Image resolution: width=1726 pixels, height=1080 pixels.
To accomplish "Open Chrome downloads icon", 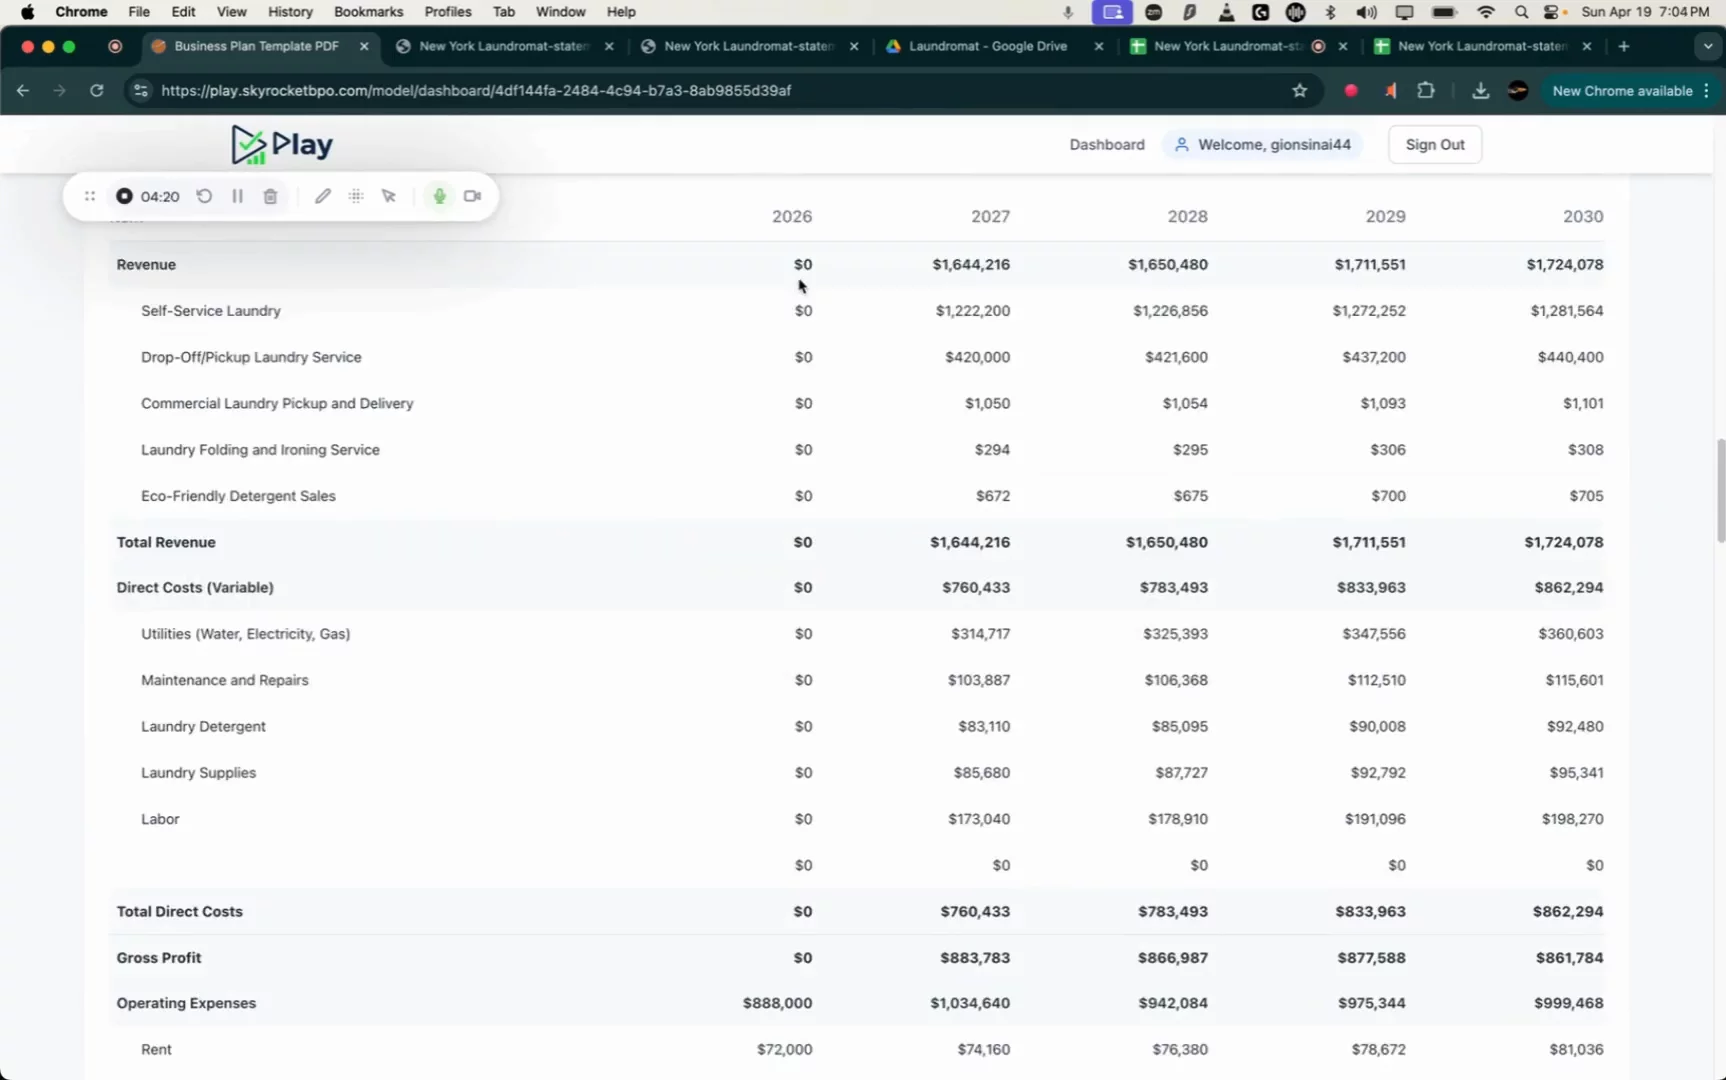I will click(1481, 90).
